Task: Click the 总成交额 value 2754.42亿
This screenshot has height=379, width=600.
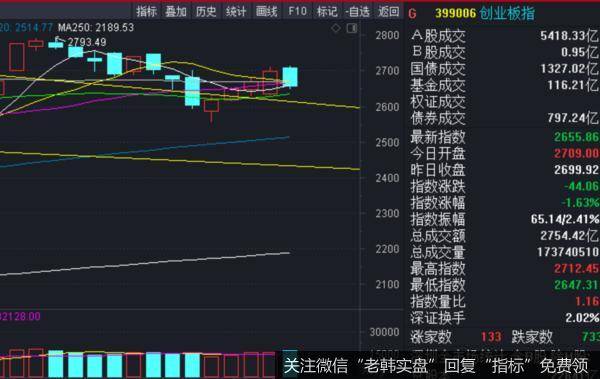Action: coord(569,236)
